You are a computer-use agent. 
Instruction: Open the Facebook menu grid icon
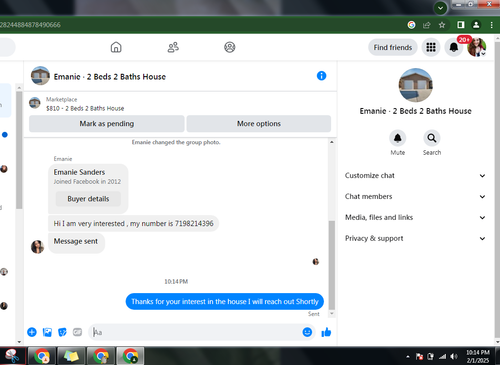[431, 47]
